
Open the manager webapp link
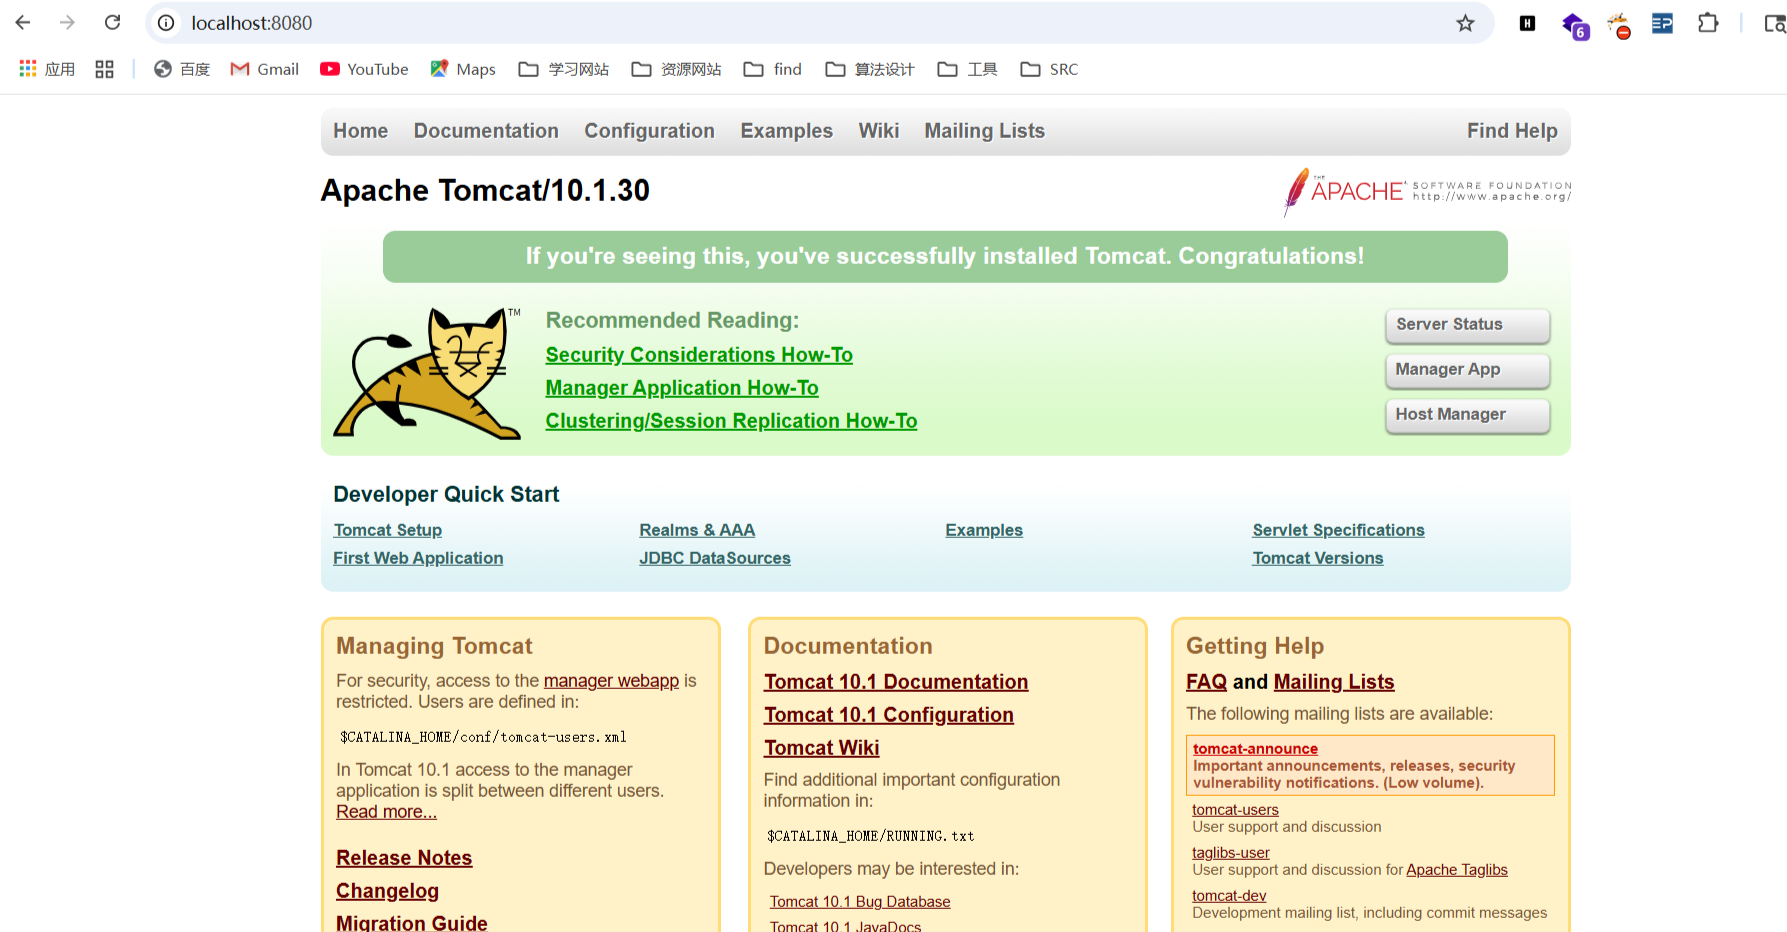(611, 681)
